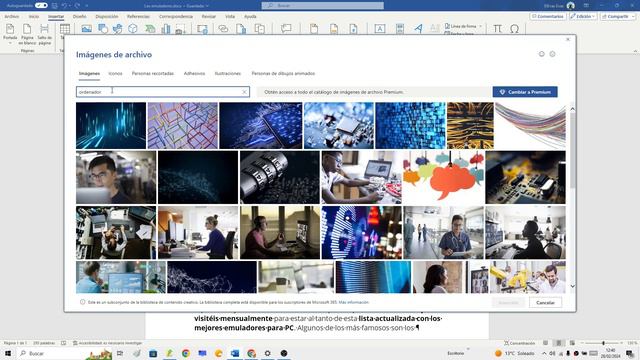The height and width of the screenshot is (360, 640).
Task: Open the Ilustraciones tab
Action: 228,73
